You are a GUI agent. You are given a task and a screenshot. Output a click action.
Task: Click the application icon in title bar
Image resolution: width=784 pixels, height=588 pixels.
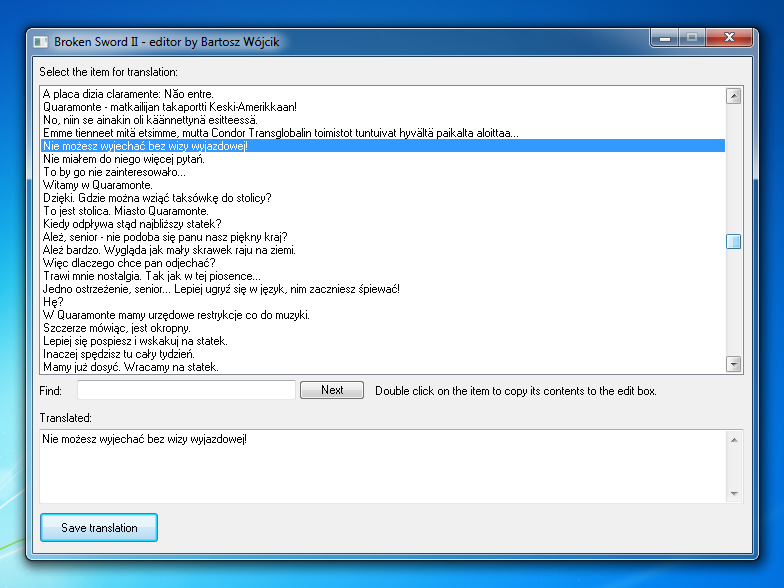[x=40, y=42]
